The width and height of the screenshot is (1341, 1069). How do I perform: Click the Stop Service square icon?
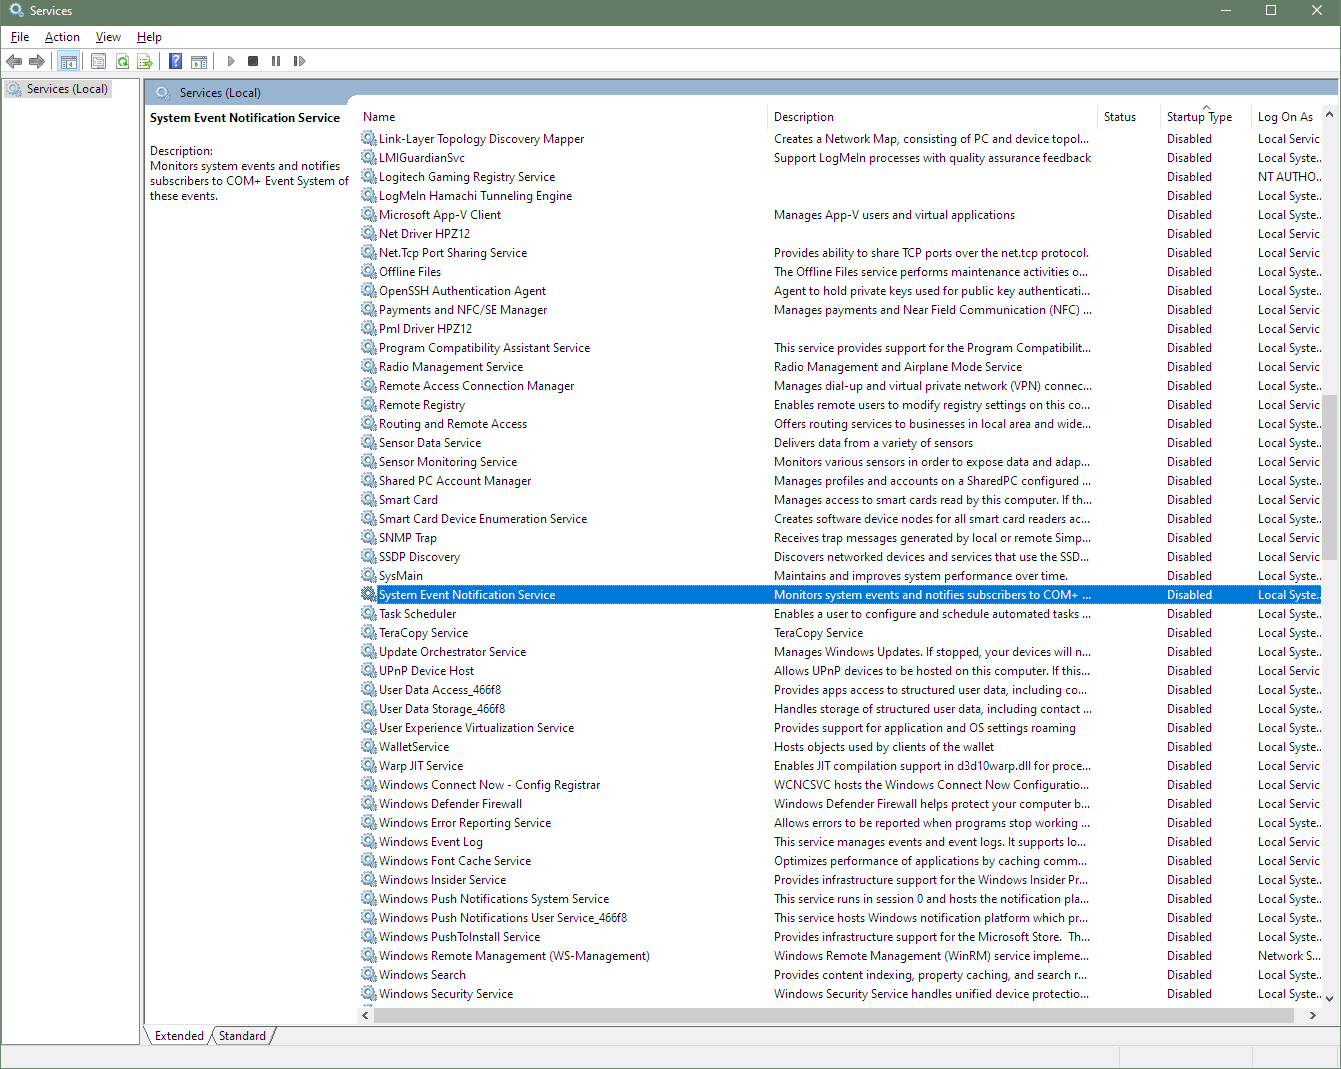pyautogui.click(x=253, y=61)
